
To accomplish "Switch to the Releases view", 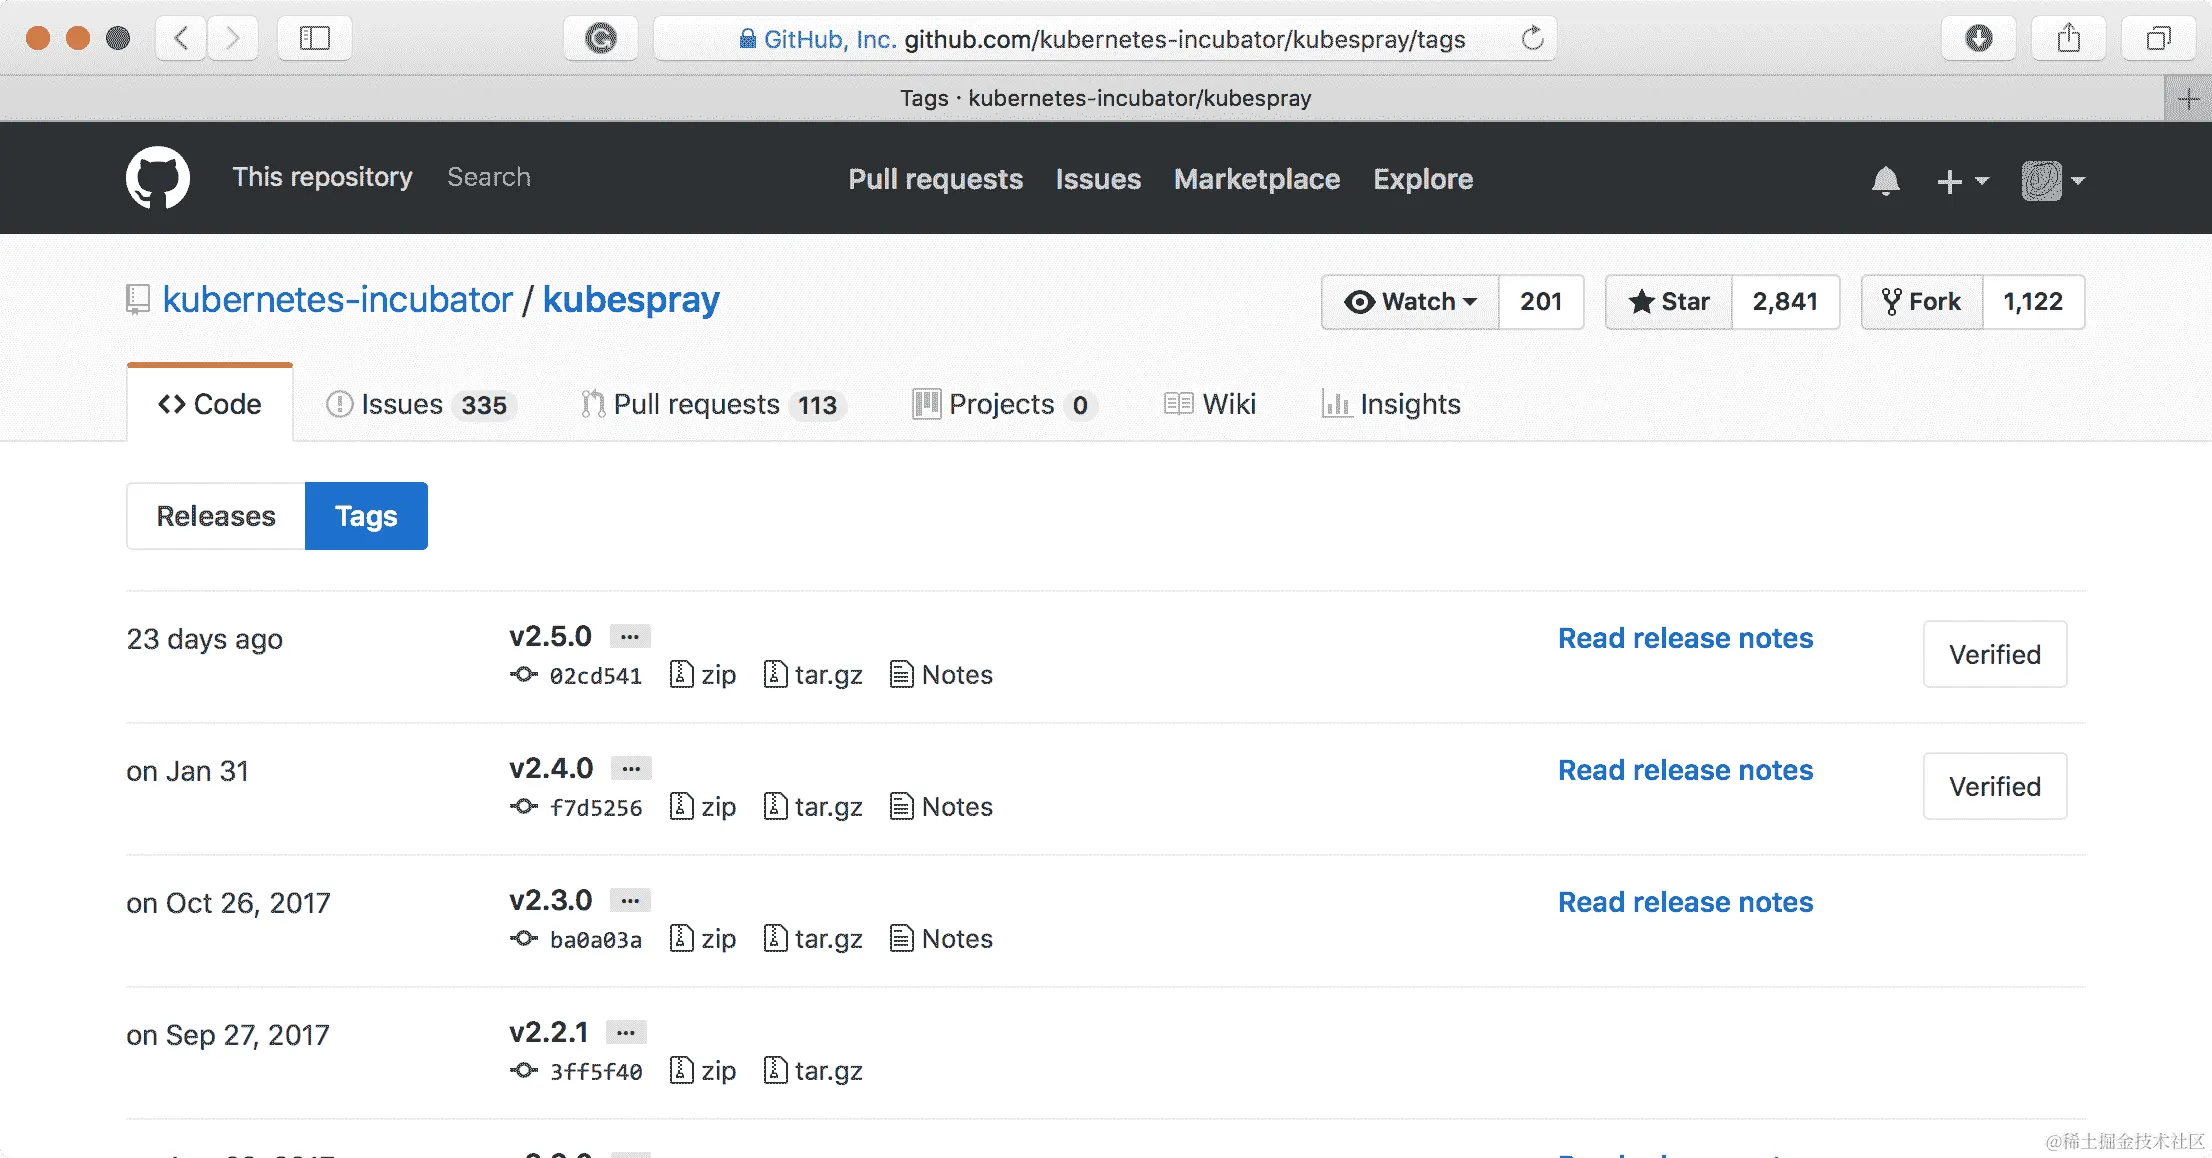I will (x=216, y=516).
